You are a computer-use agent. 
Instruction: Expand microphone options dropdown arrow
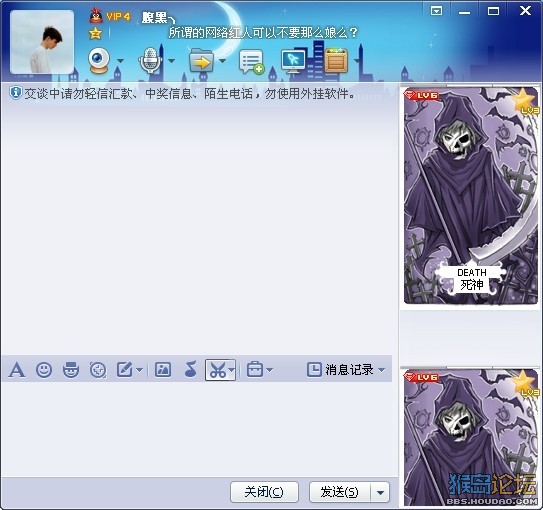click(171, 61)
